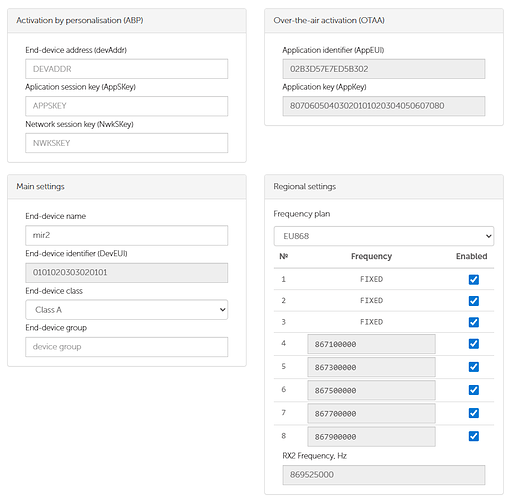Toggle channel 8 at 867900000

474,436
